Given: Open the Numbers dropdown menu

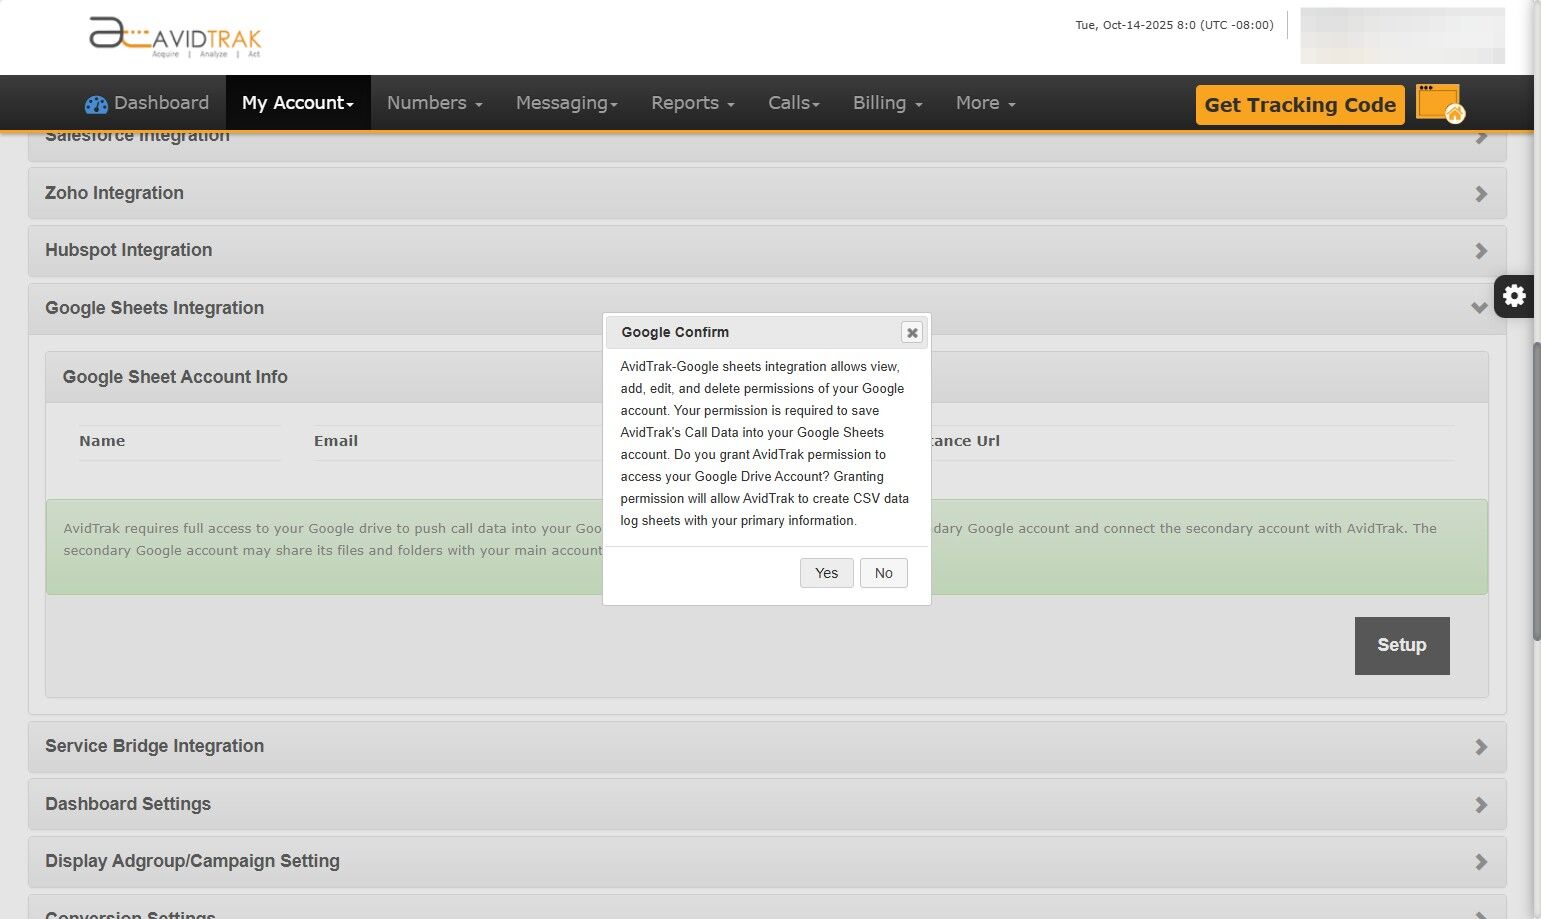Looking at the screenshot, I should click(x=435, y=103).
